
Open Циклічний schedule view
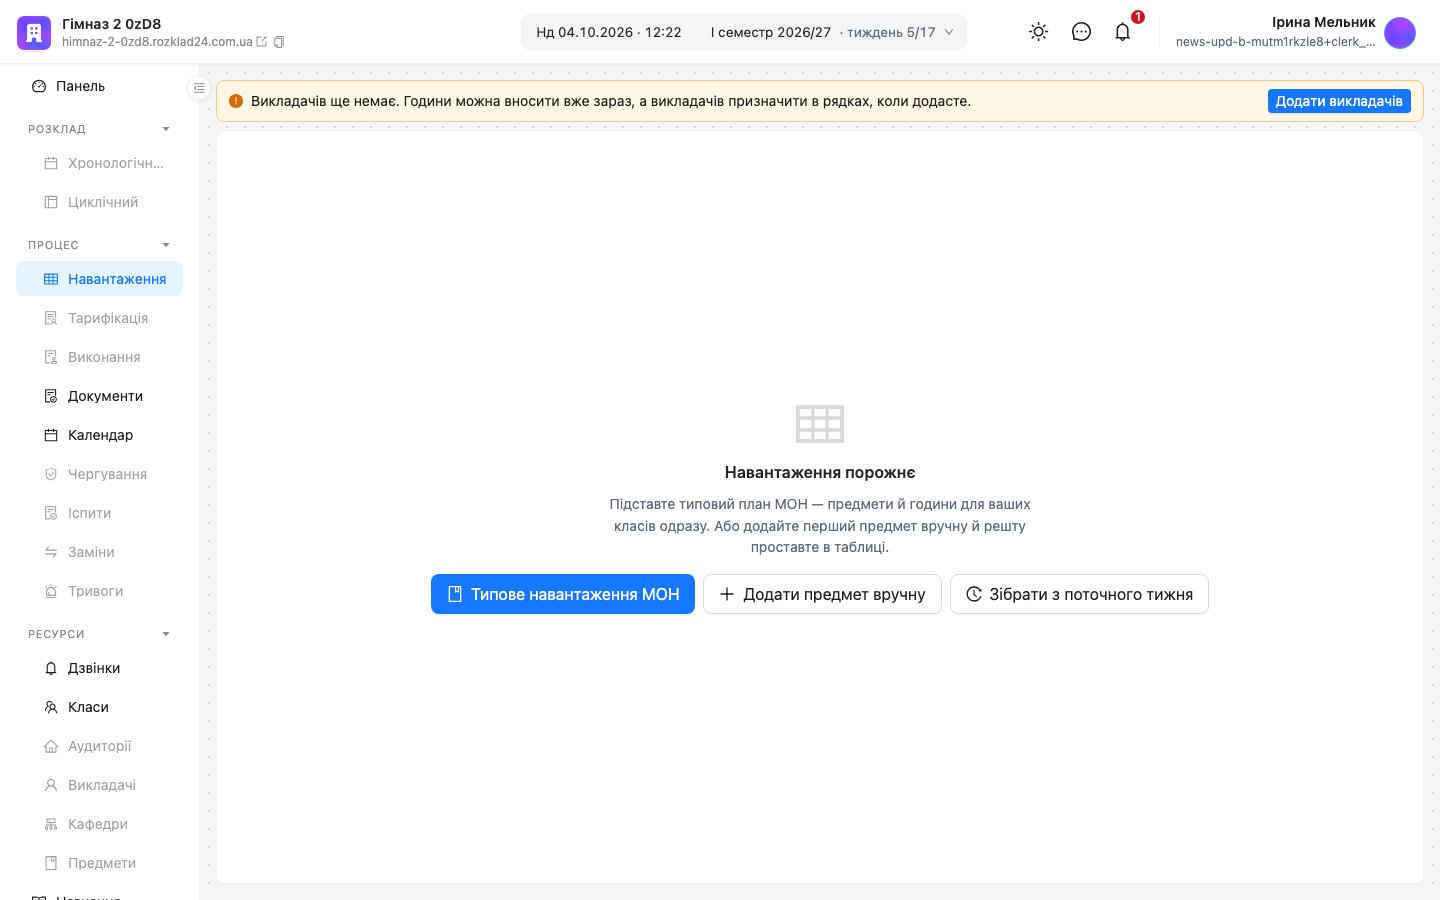(x=99, y=202)
